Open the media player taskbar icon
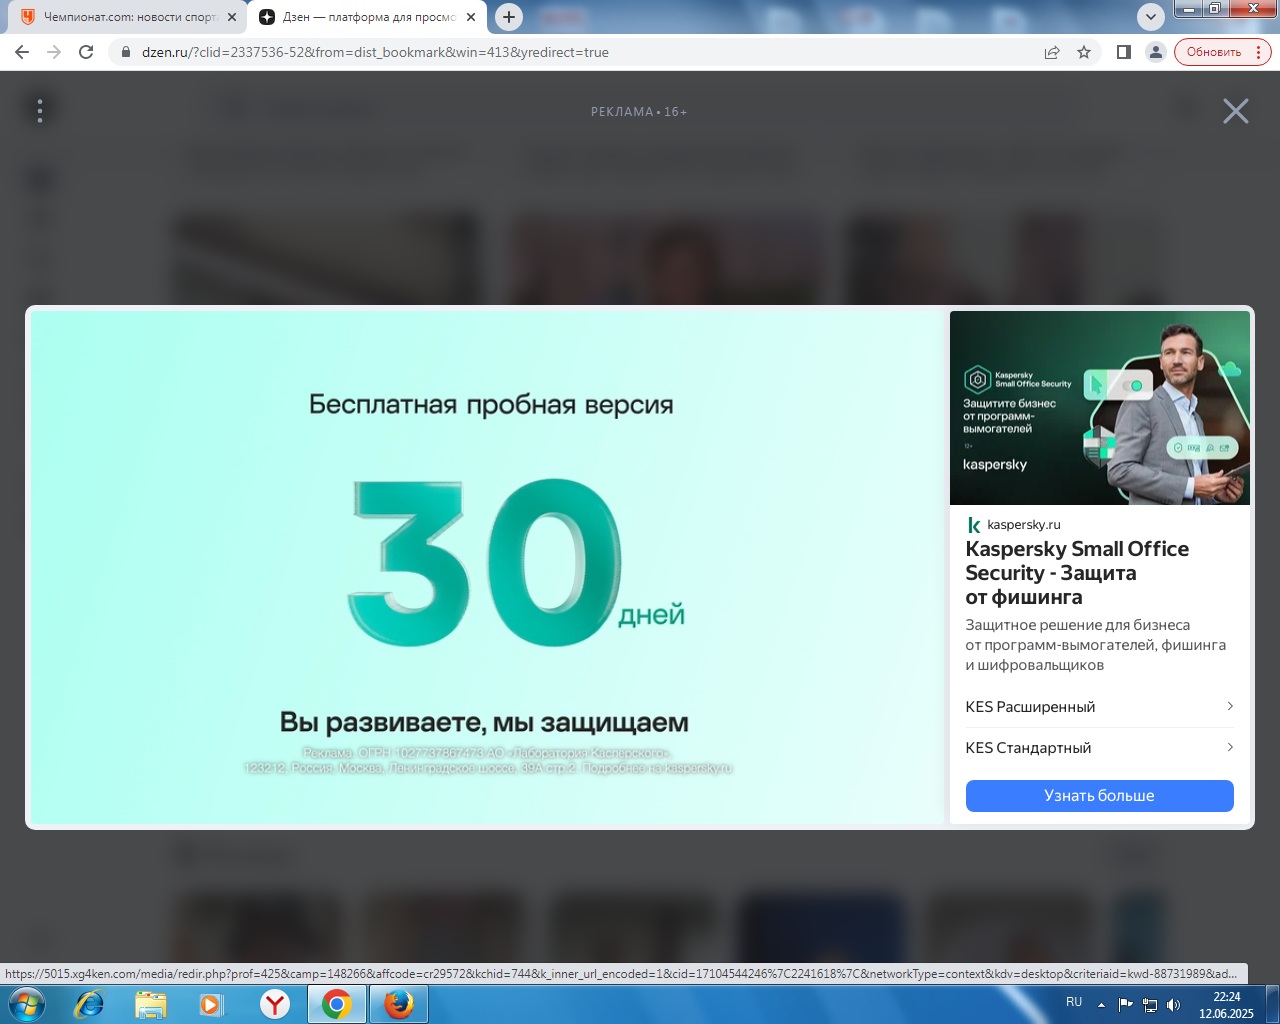This screenshot has width=1280, height=1024. (x=212, y=1004)
